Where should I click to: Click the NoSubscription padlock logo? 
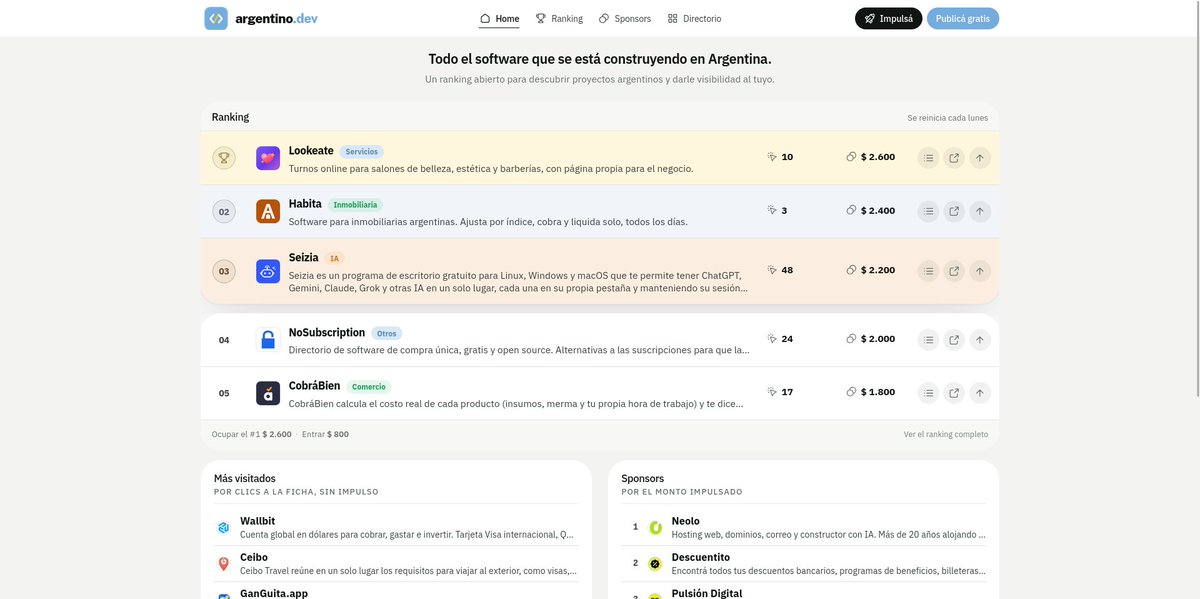[268, 340]
